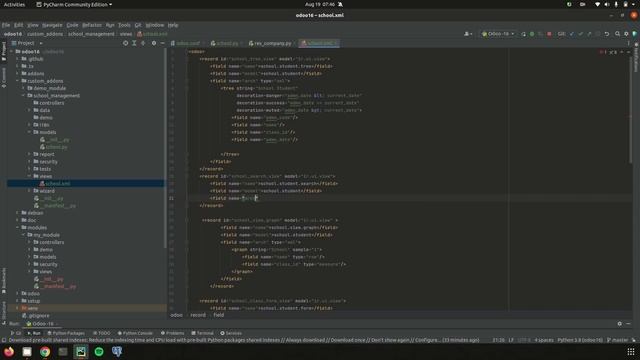The image size is (640, 360).
Task: Click the Git commit checkmark icon
Action: coord(580,34)
